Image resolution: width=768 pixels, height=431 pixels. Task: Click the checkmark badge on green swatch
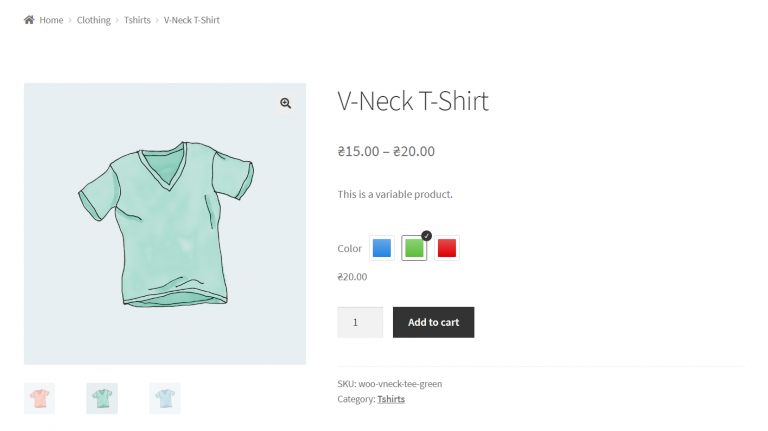point(427,236)
